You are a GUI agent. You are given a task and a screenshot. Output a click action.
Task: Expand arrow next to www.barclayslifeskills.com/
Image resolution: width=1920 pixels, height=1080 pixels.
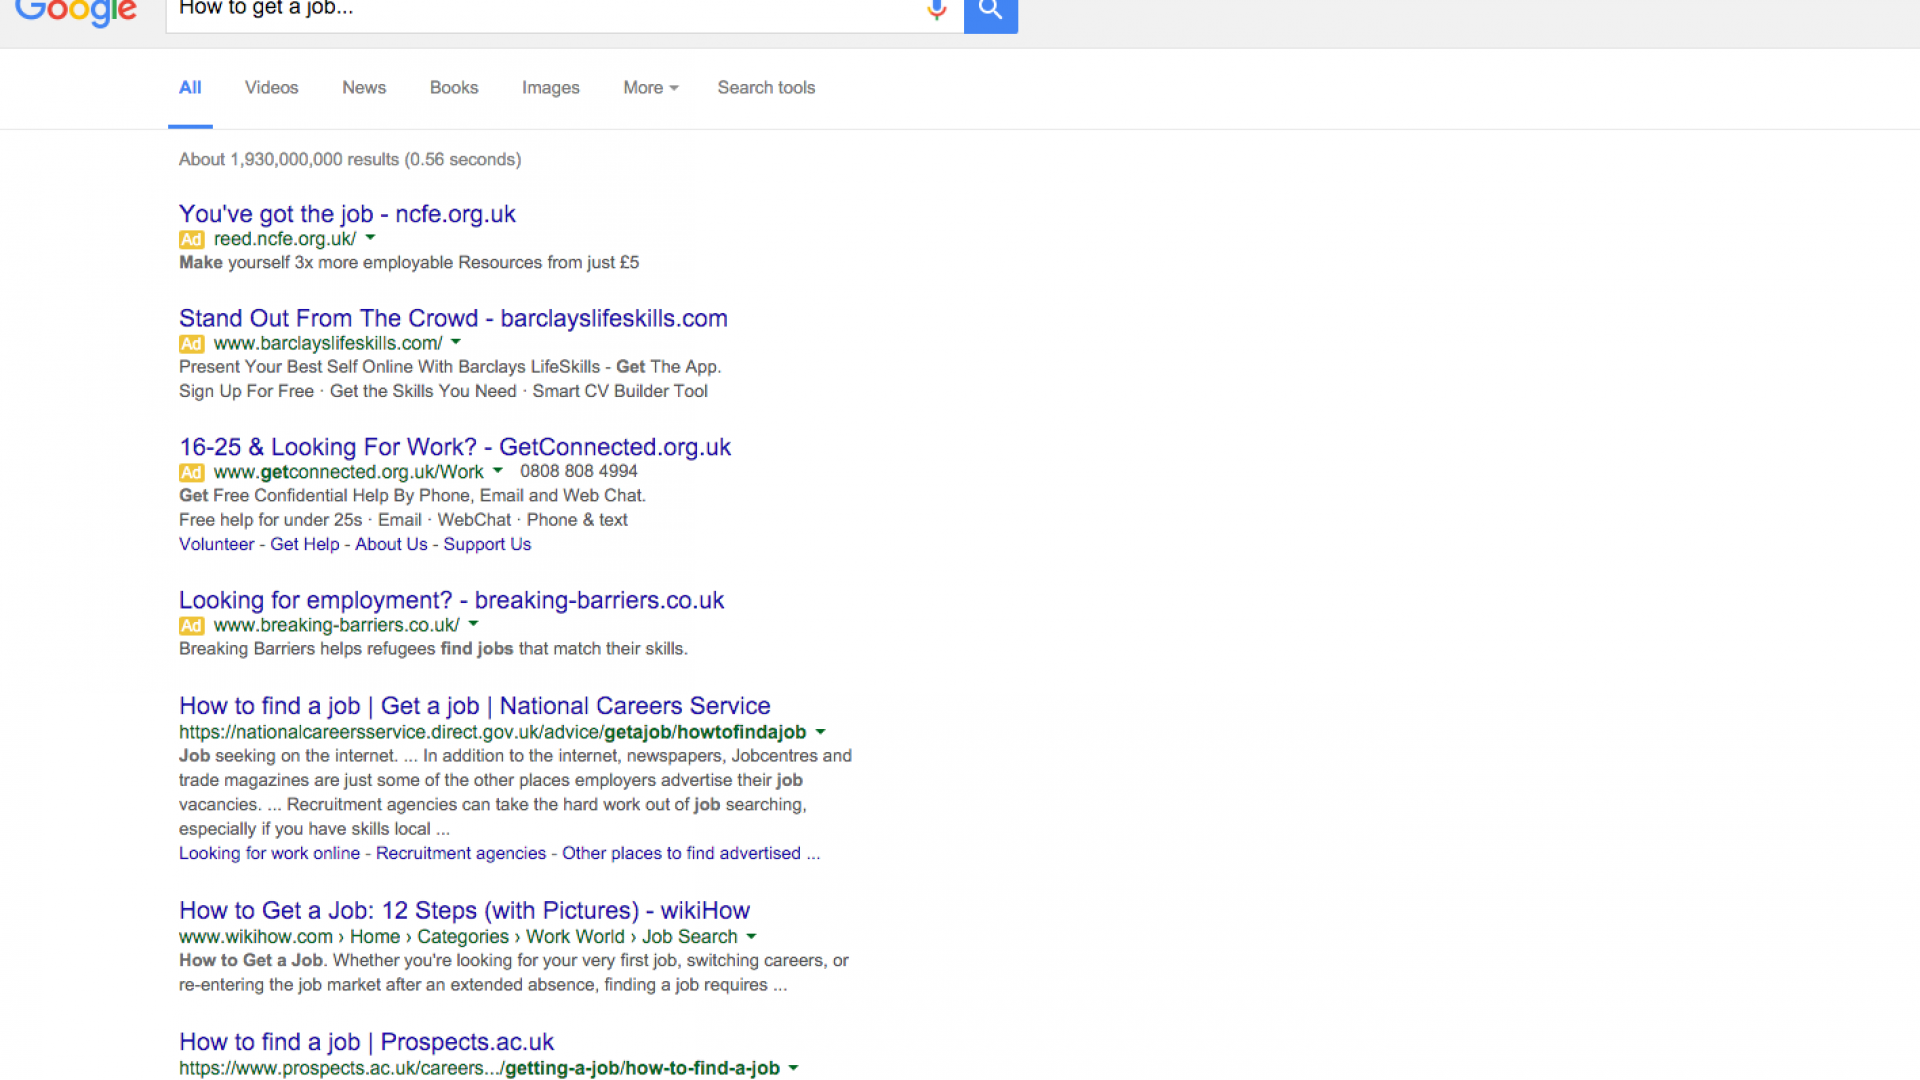(x=456, y=342)
